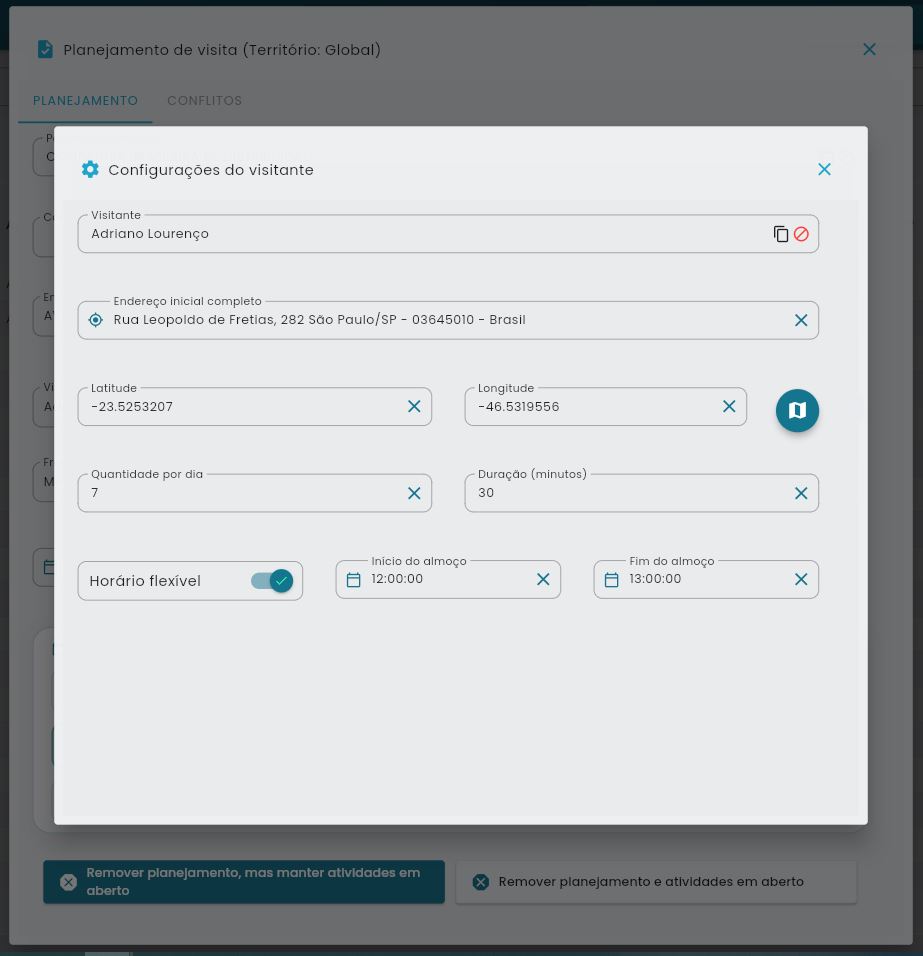The height and width of the screenshot is (956, 923).
Task: Clear the Duração (minutos) field
Action: [x=801, y=492]
